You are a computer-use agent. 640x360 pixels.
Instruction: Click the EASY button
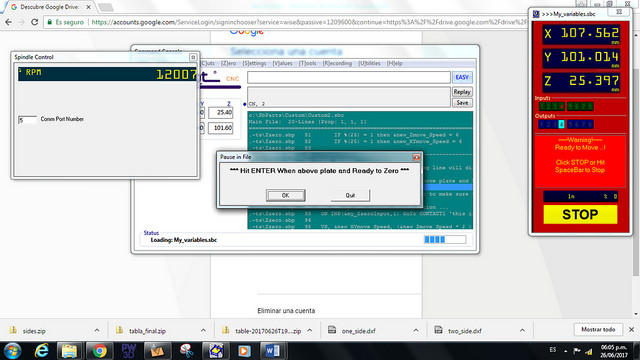(x=462, y=77)
